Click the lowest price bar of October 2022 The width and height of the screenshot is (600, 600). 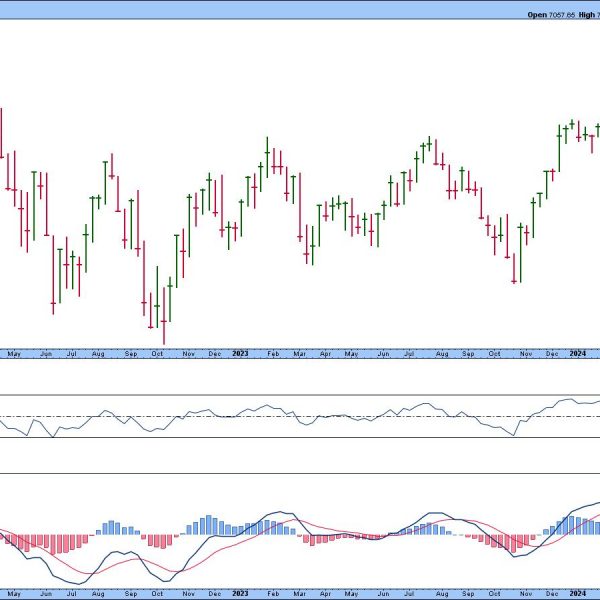[x=164, y=316]
